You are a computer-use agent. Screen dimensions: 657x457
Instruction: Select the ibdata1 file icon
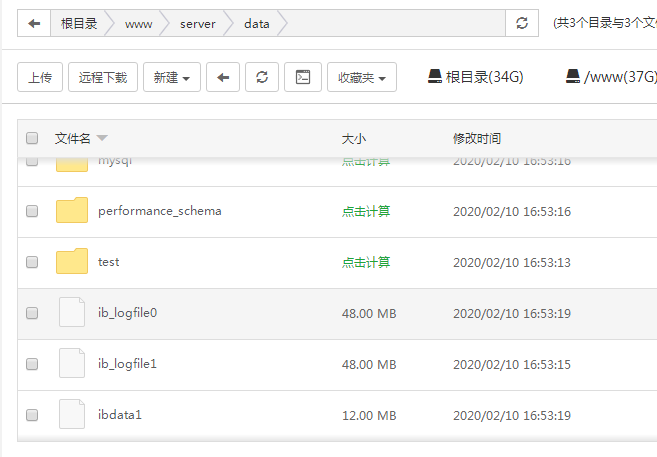tap(72, 414)
